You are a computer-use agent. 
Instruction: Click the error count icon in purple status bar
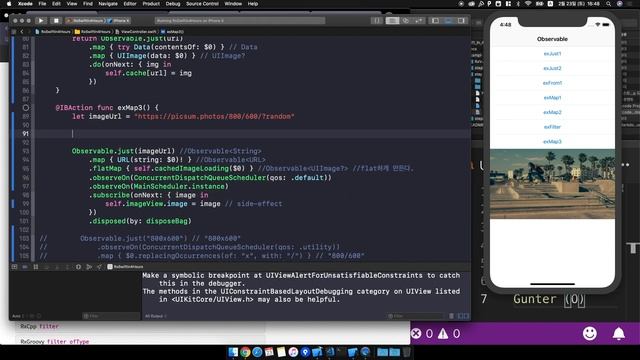click(416, 333)
